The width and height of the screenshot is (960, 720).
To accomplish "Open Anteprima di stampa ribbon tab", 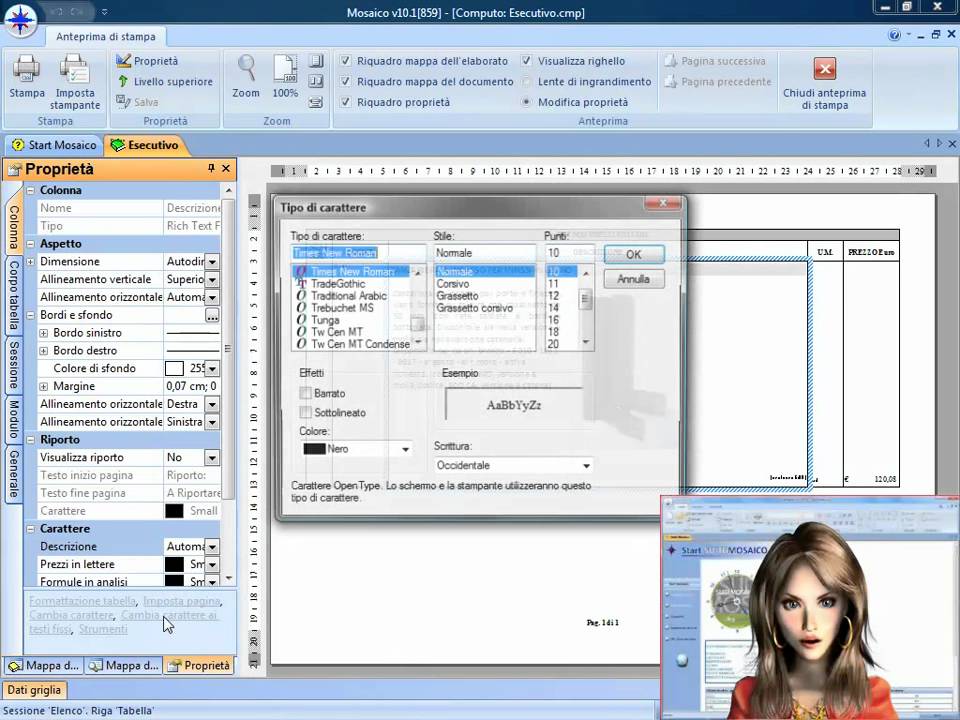I will pos(106,37).
